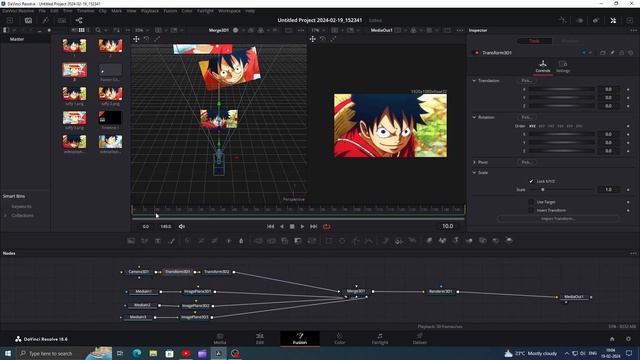Open the Inspector panel options menu dots

[633, 30]
